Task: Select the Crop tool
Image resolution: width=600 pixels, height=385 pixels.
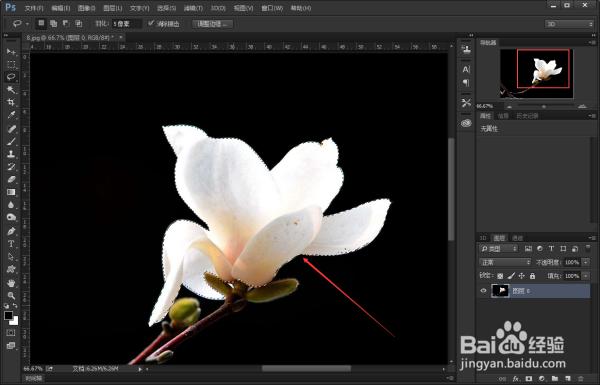Action: tap(11, 102)
